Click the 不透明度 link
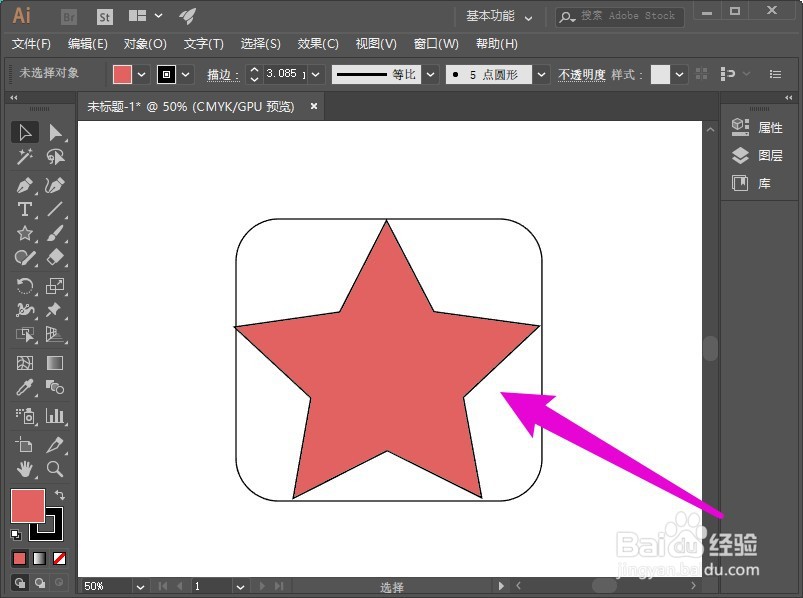 pos(582,75)
